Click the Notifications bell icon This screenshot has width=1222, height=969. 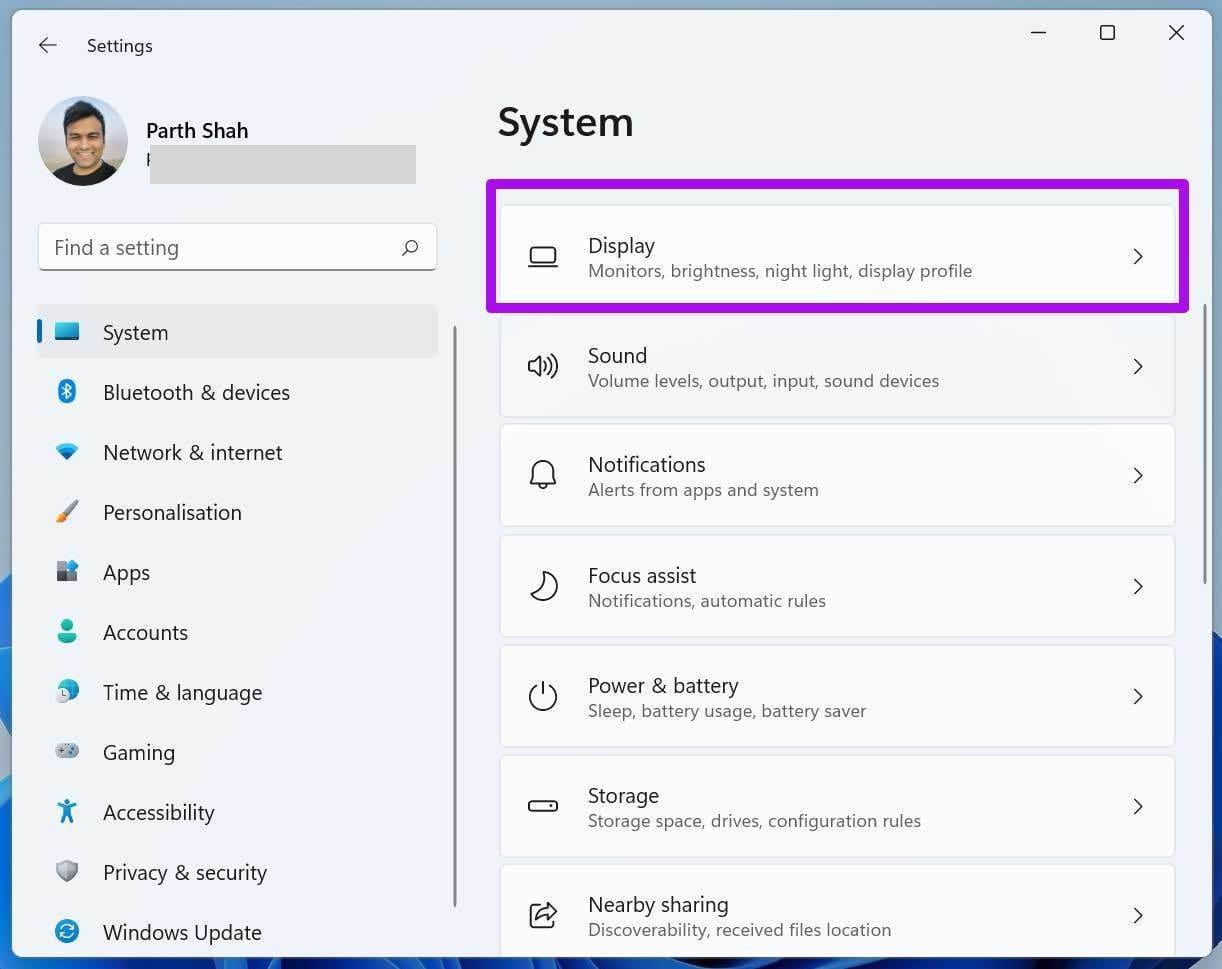click(543, 475)
